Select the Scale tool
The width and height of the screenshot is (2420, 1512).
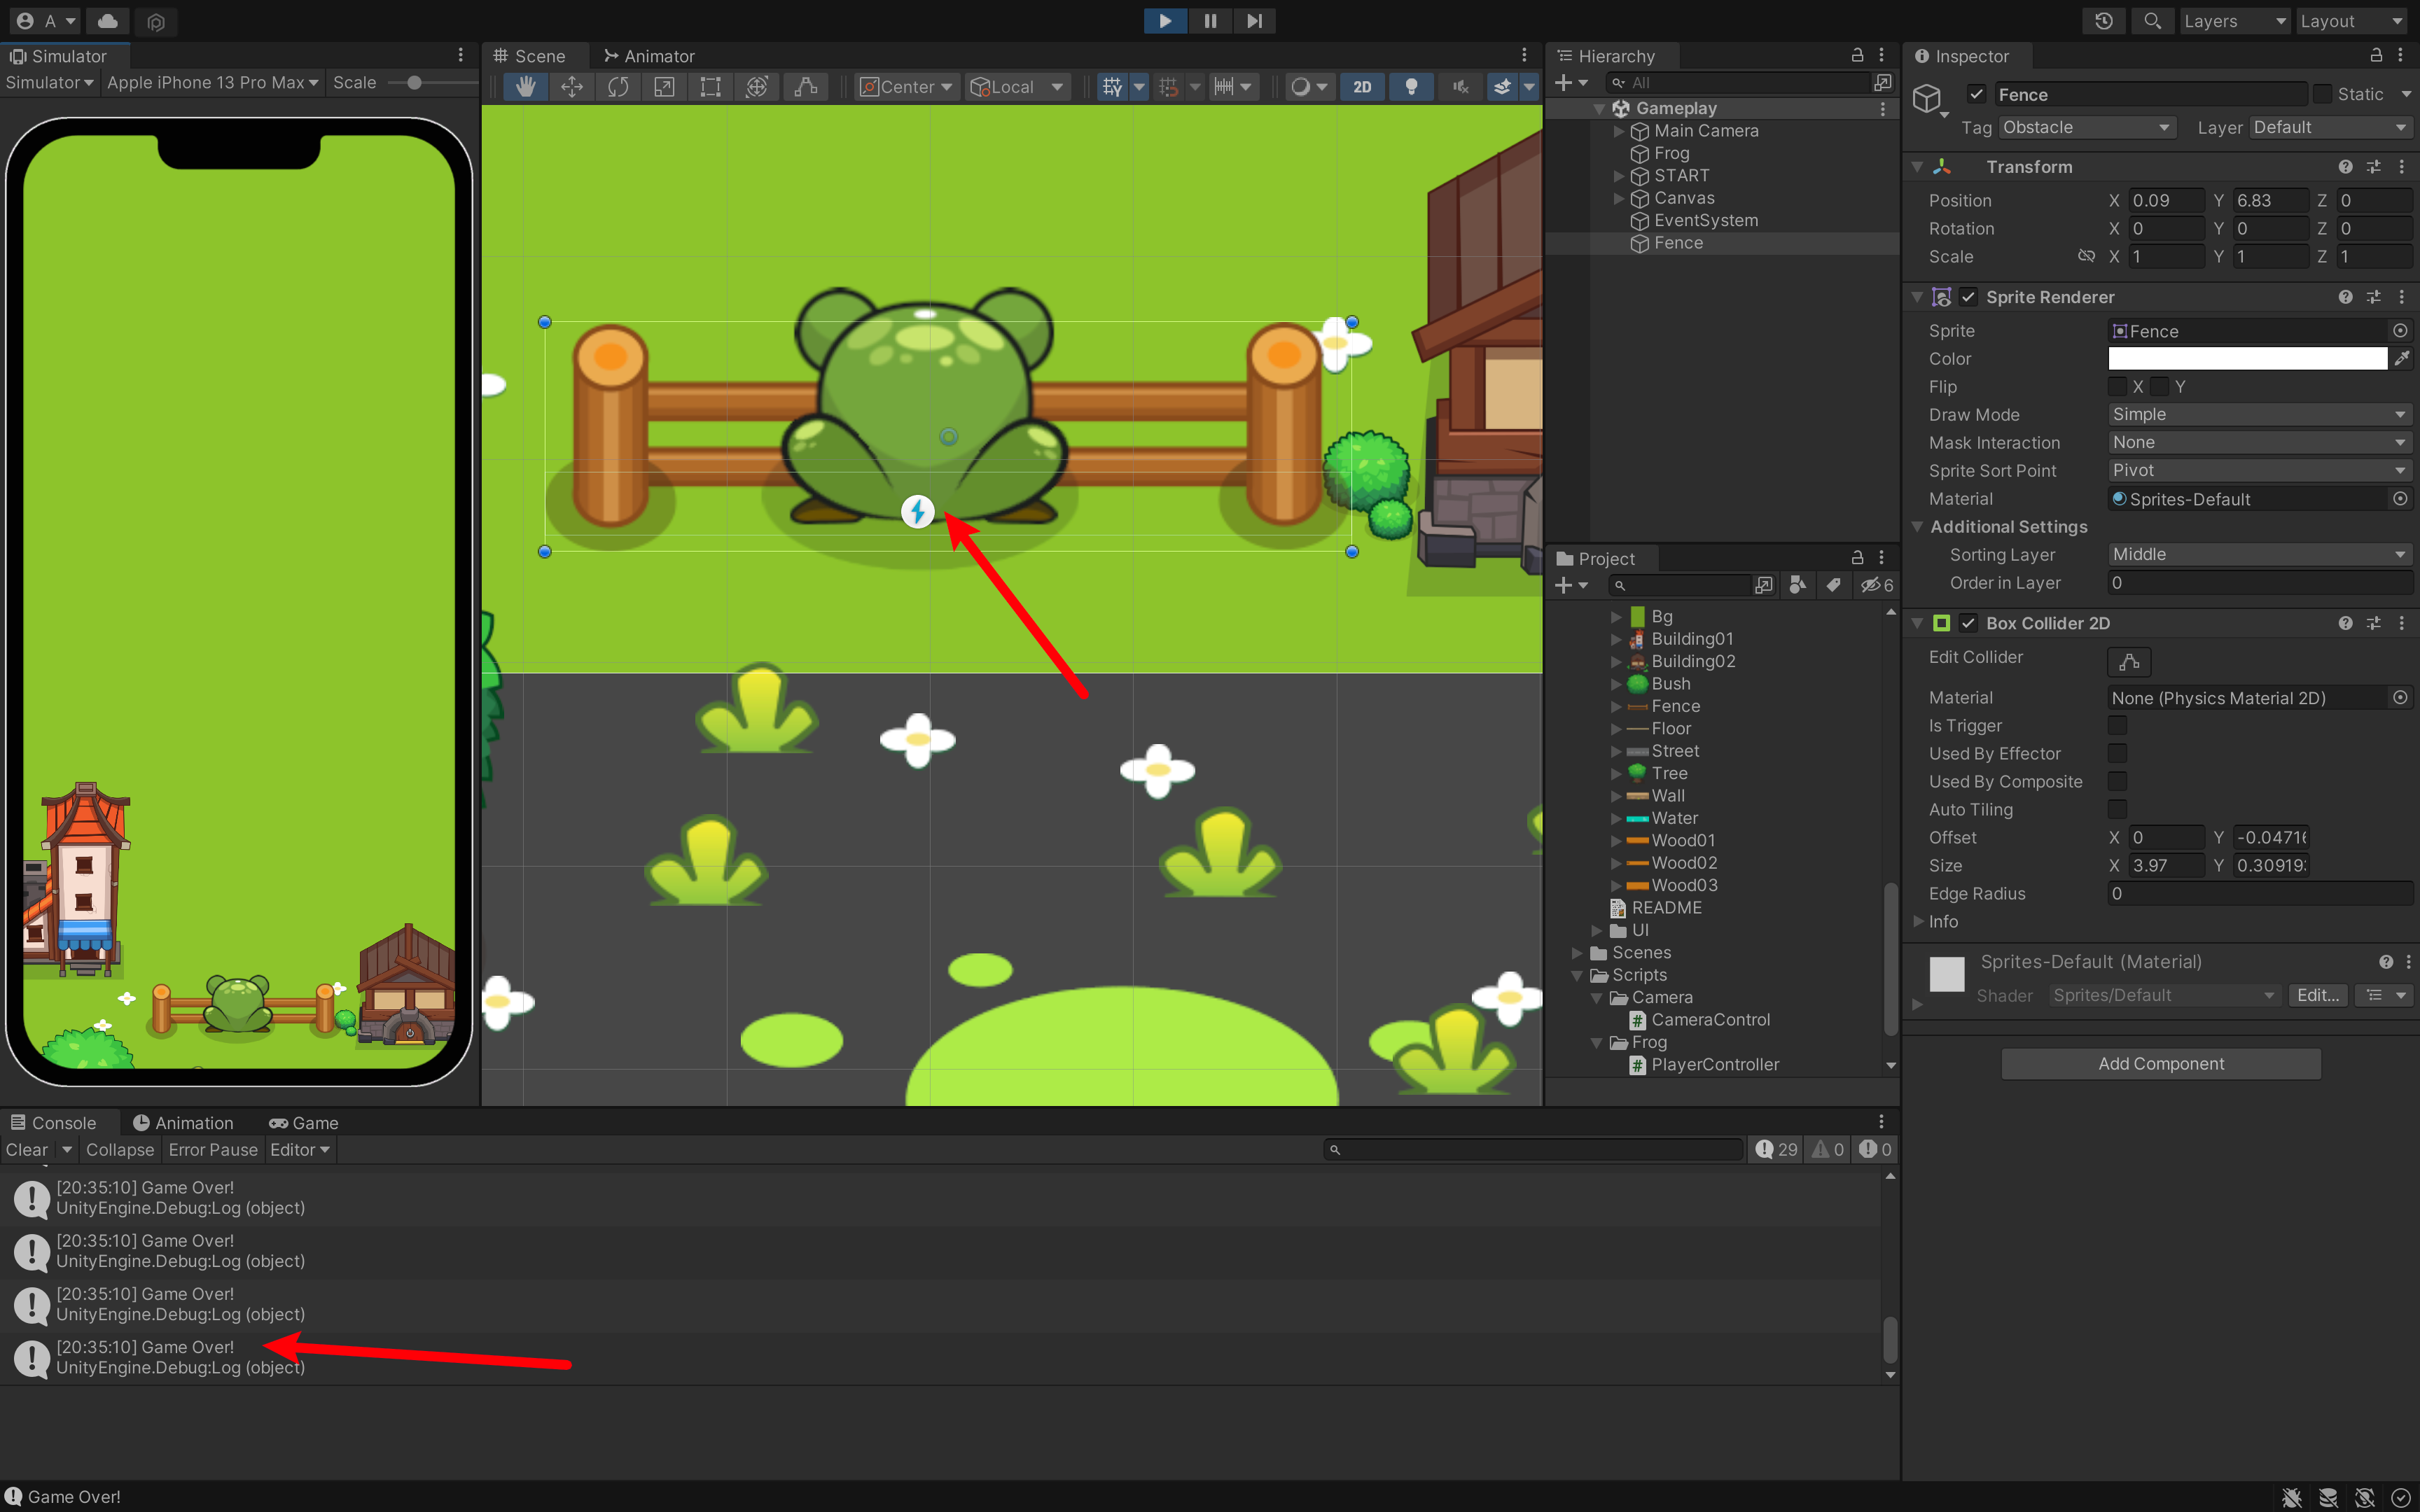coord(664,87)
